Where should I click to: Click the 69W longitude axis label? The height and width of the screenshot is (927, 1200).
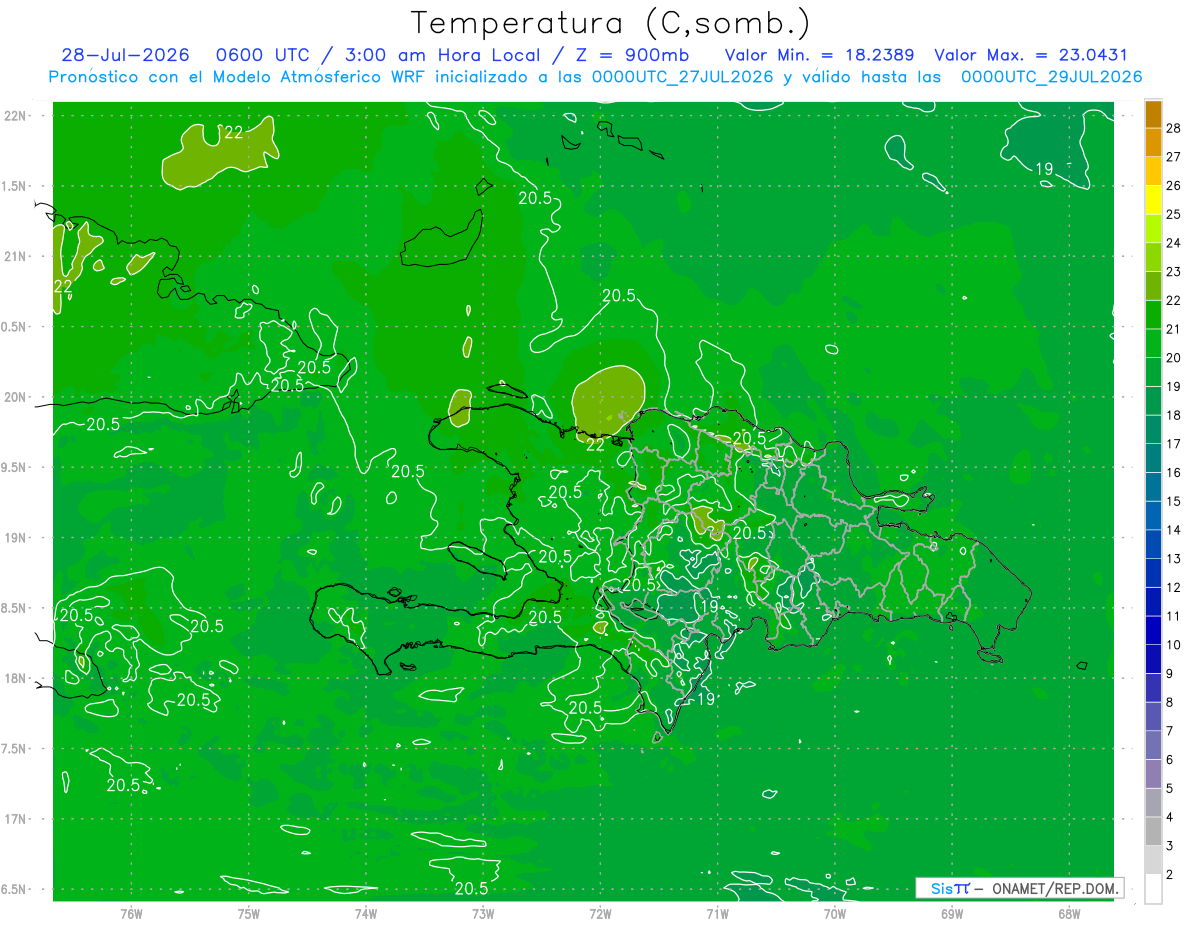(952, 913)
